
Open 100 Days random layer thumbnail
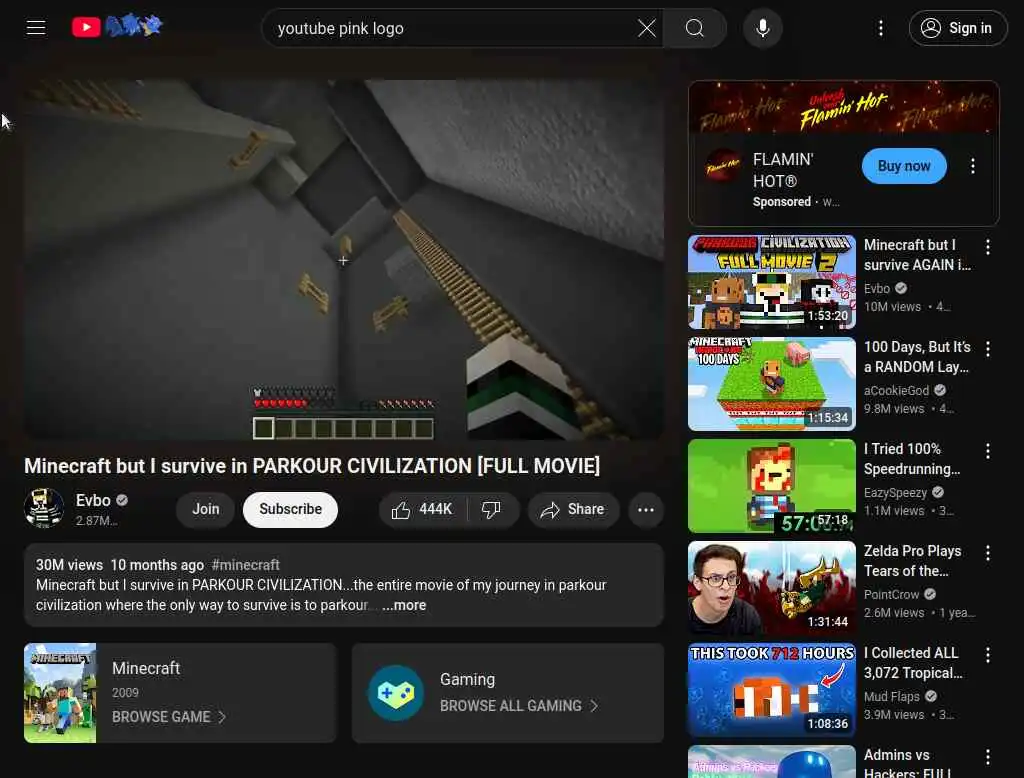(x=771, y=384)
